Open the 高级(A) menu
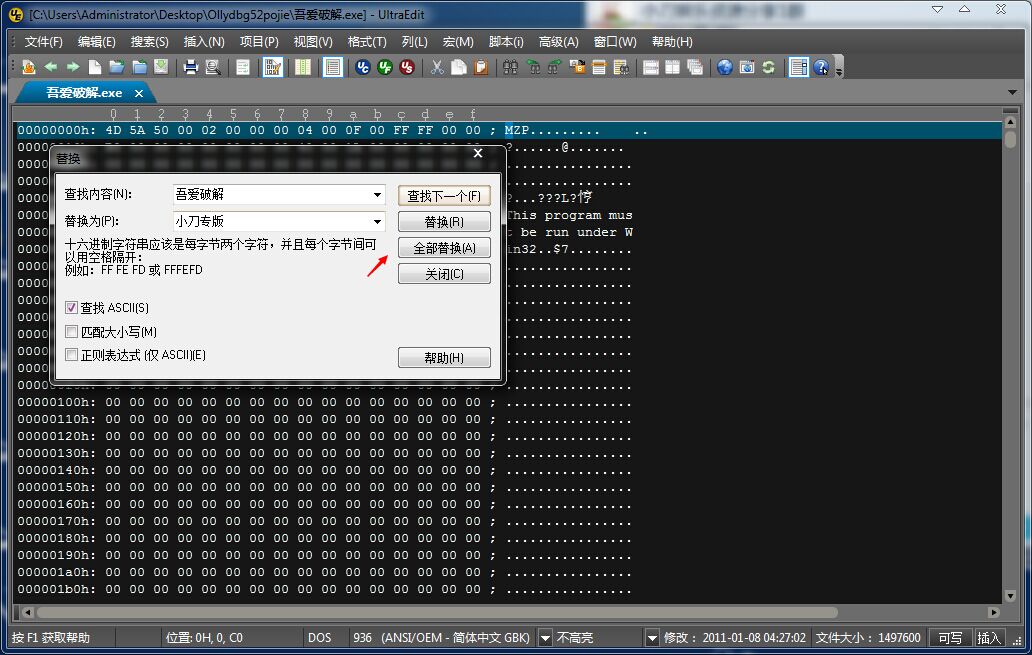The height and width of the screenshot is (655, 1032). (559, 42)
